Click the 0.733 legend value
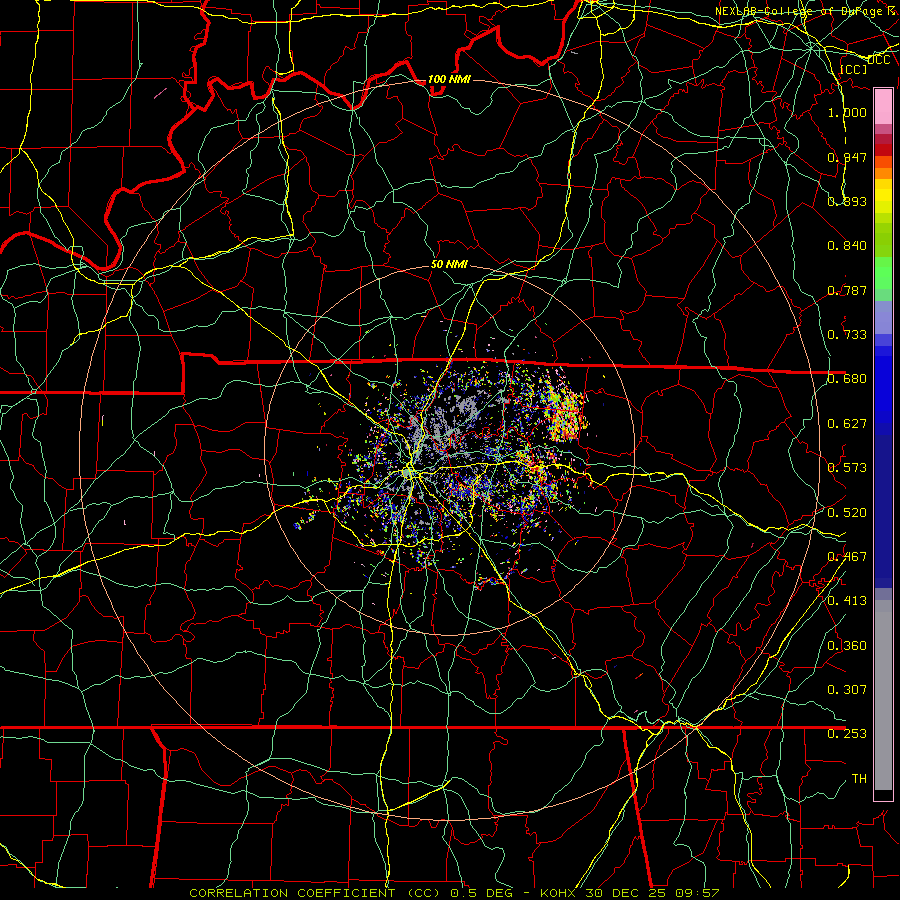This screenshot has height=900, width=900. (847, 335)
